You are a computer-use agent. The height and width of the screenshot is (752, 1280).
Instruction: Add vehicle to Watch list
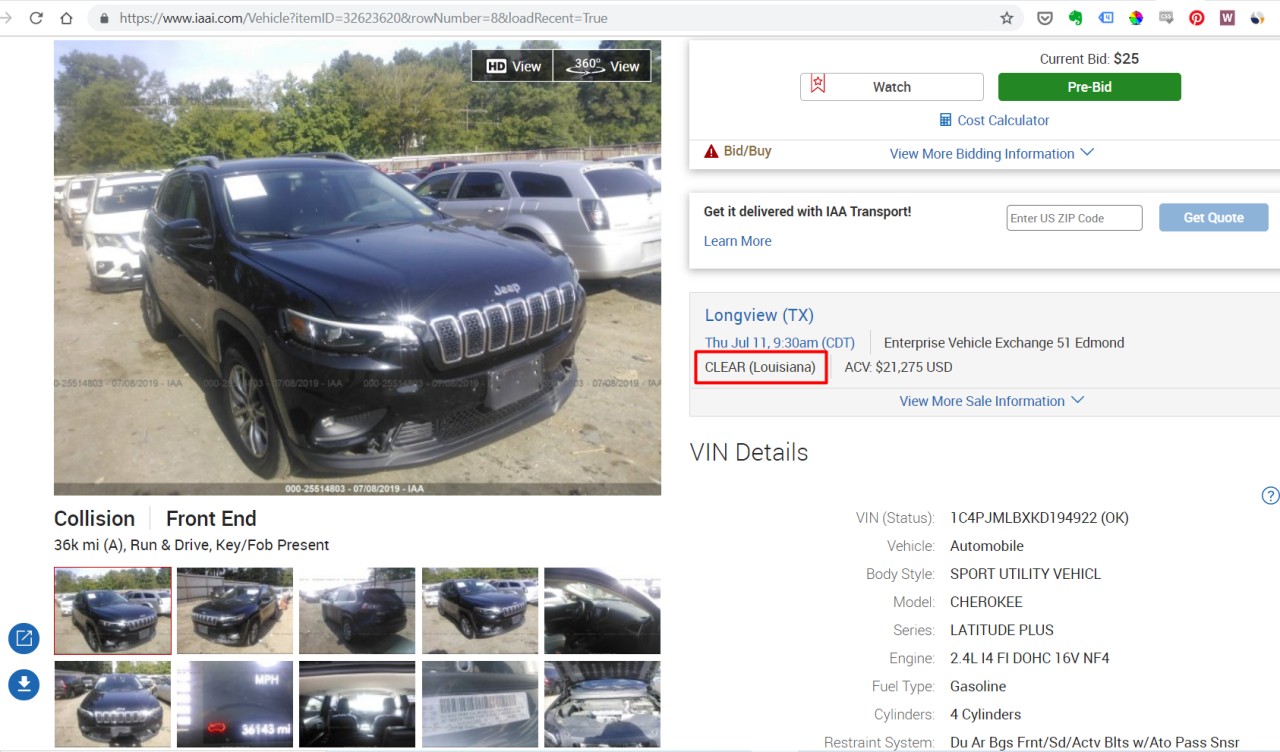click(x=891, y=87)
